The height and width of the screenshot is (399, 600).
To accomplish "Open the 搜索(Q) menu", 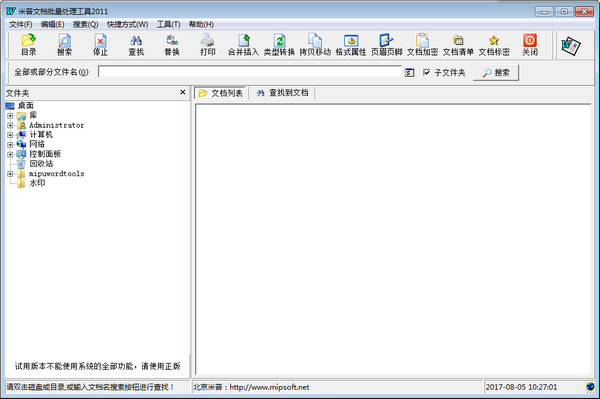I will pos(85,24).
